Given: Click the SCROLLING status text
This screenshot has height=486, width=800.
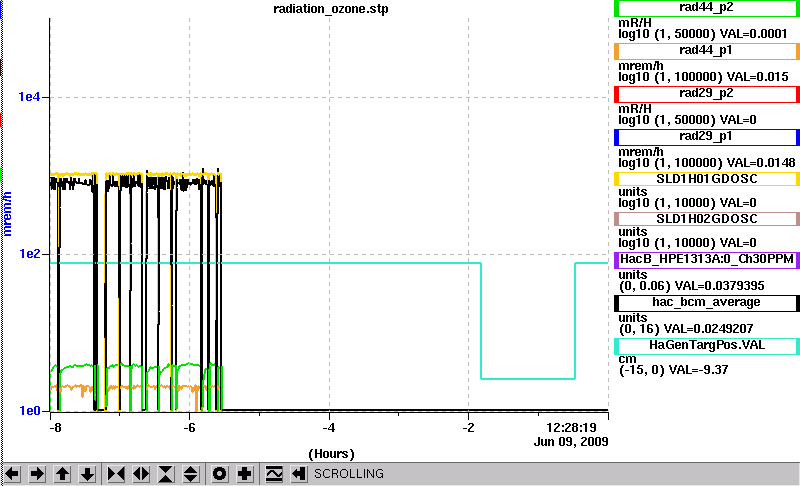Looking at the screenshot, I should click(348, 474).
